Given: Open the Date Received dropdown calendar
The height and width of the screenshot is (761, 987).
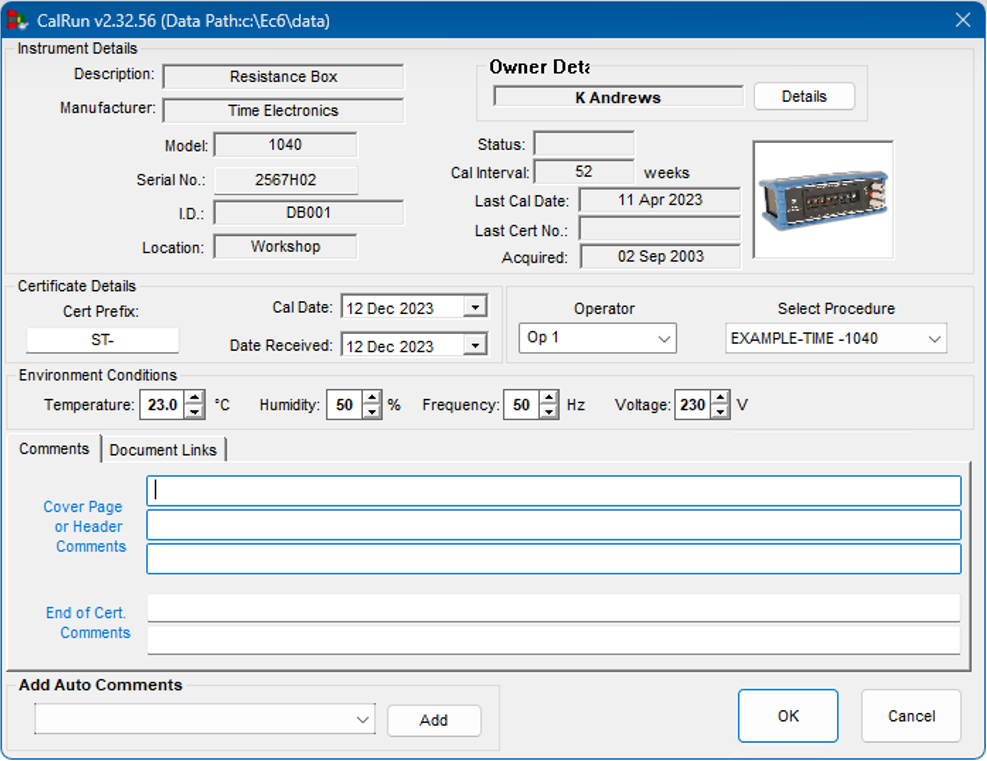Looking at the screenshot, I should pos(476,346).
